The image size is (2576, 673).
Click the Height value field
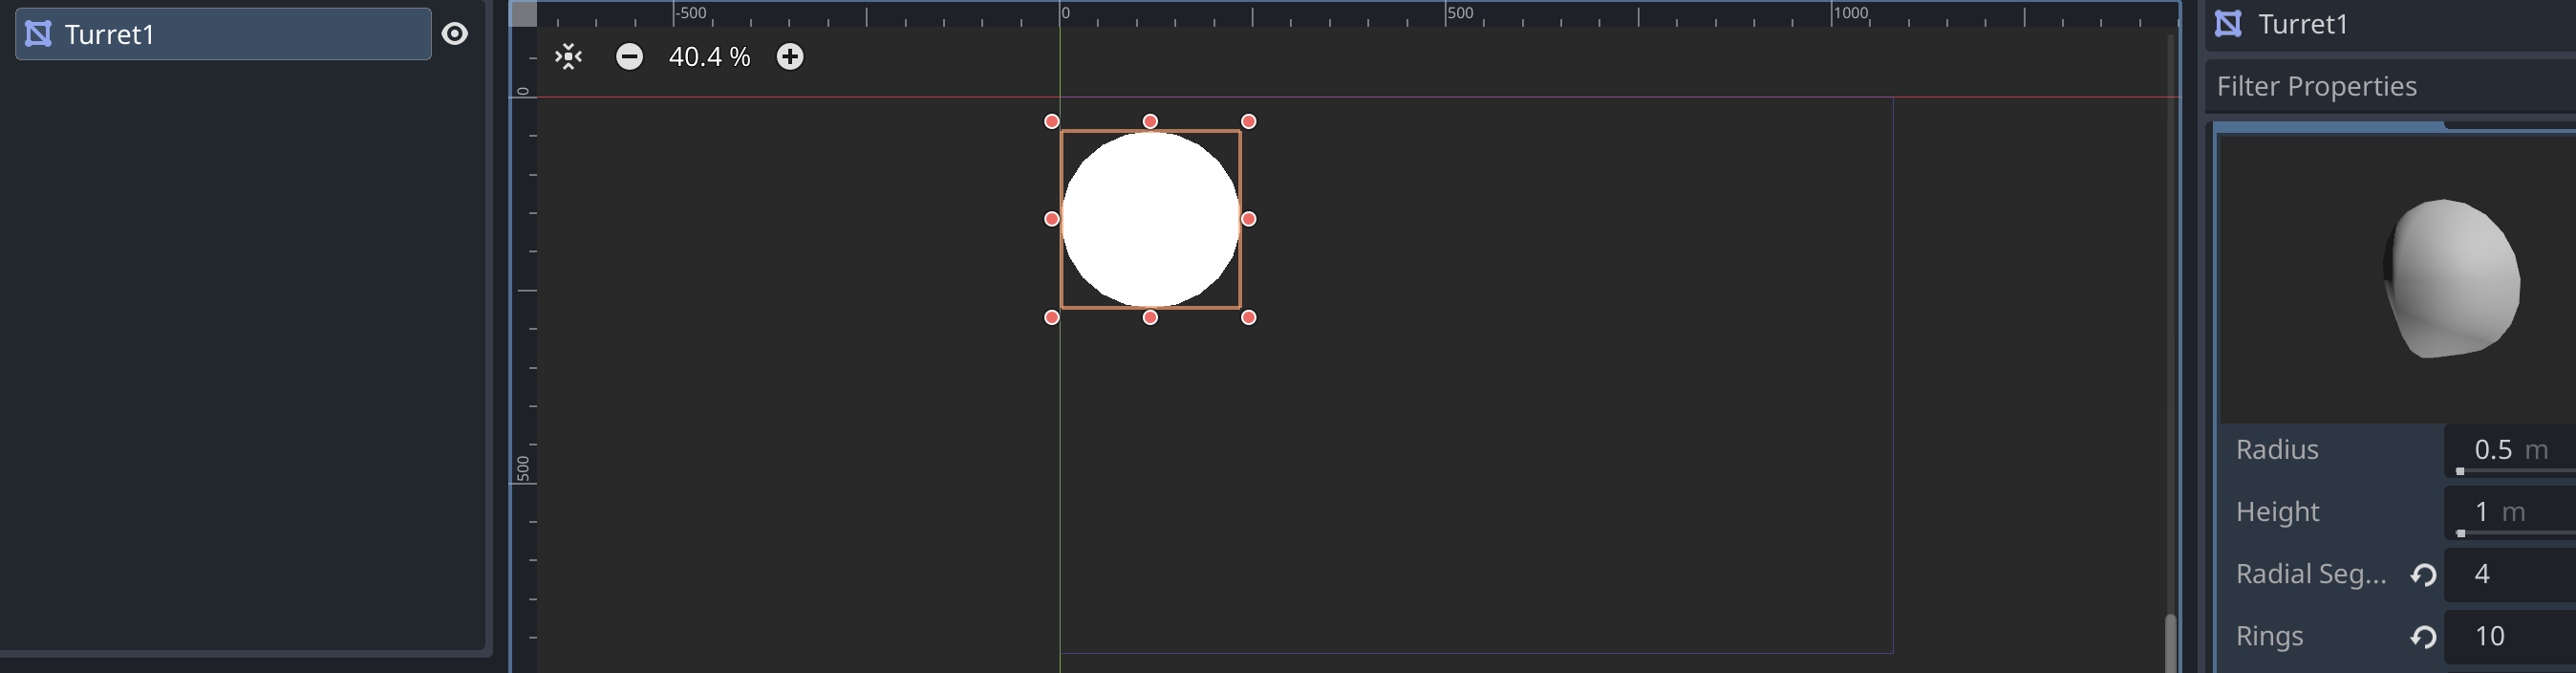click(x=2508, y=512)
